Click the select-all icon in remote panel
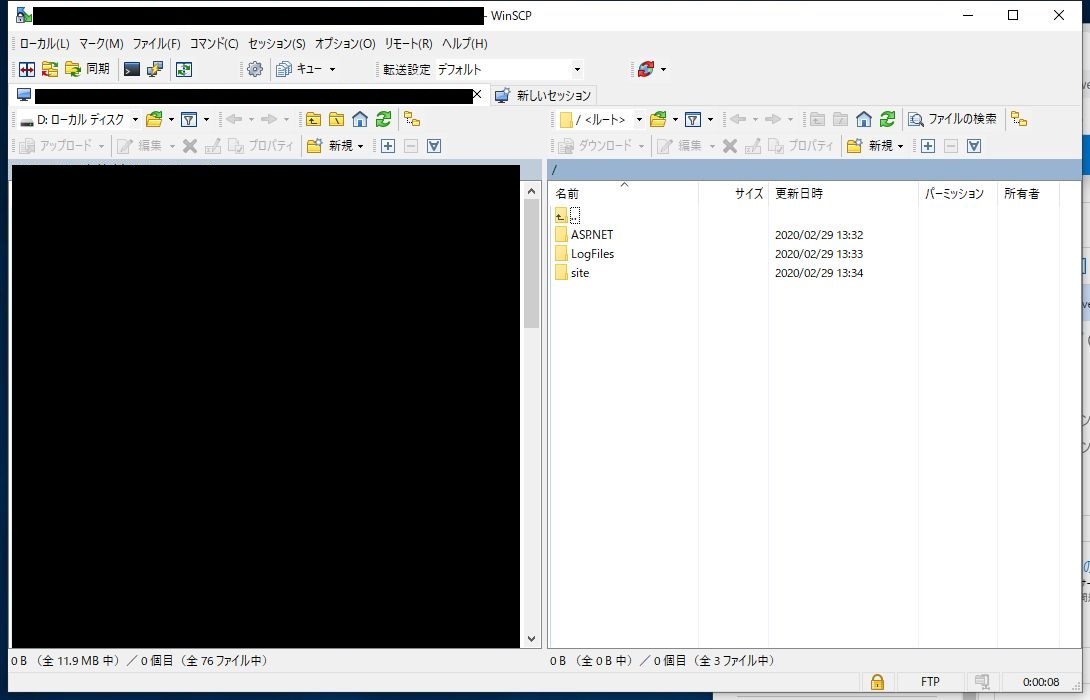Viewport: 1090px width, 700px height. (974, 145)
